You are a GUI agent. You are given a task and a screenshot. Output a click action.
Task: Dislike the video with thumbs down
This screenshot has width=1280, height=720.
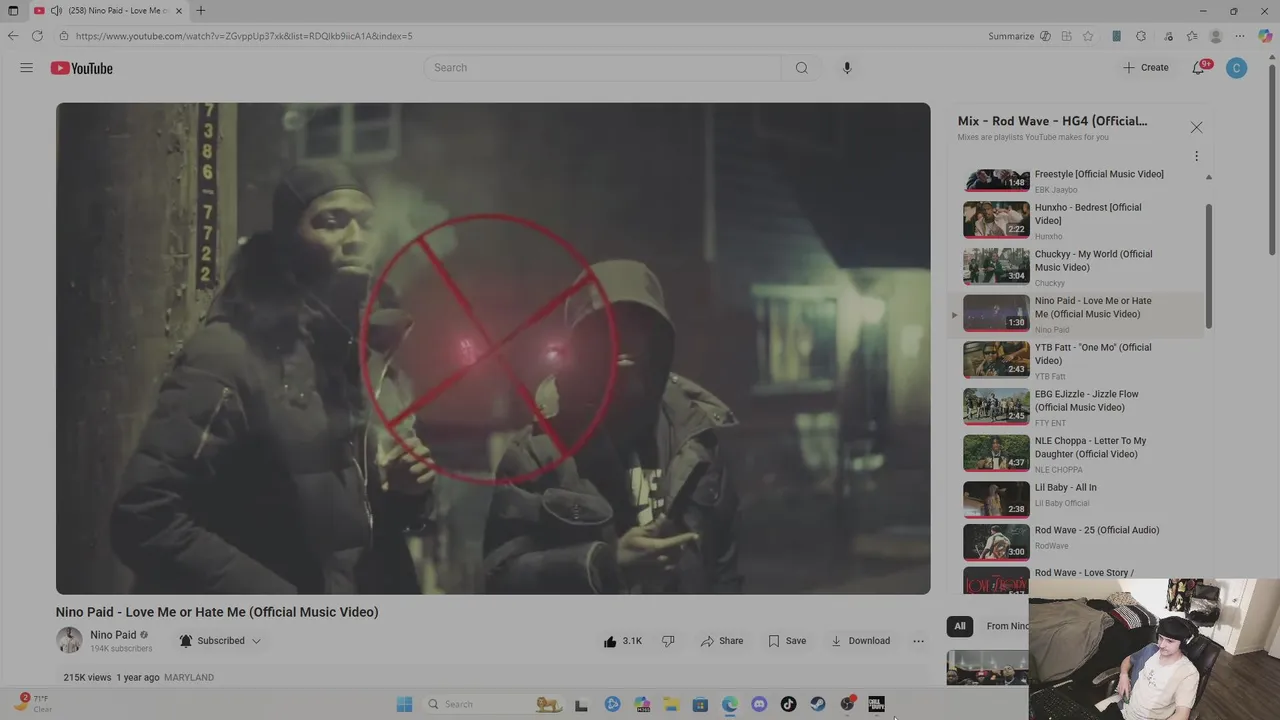click(668, 641)
